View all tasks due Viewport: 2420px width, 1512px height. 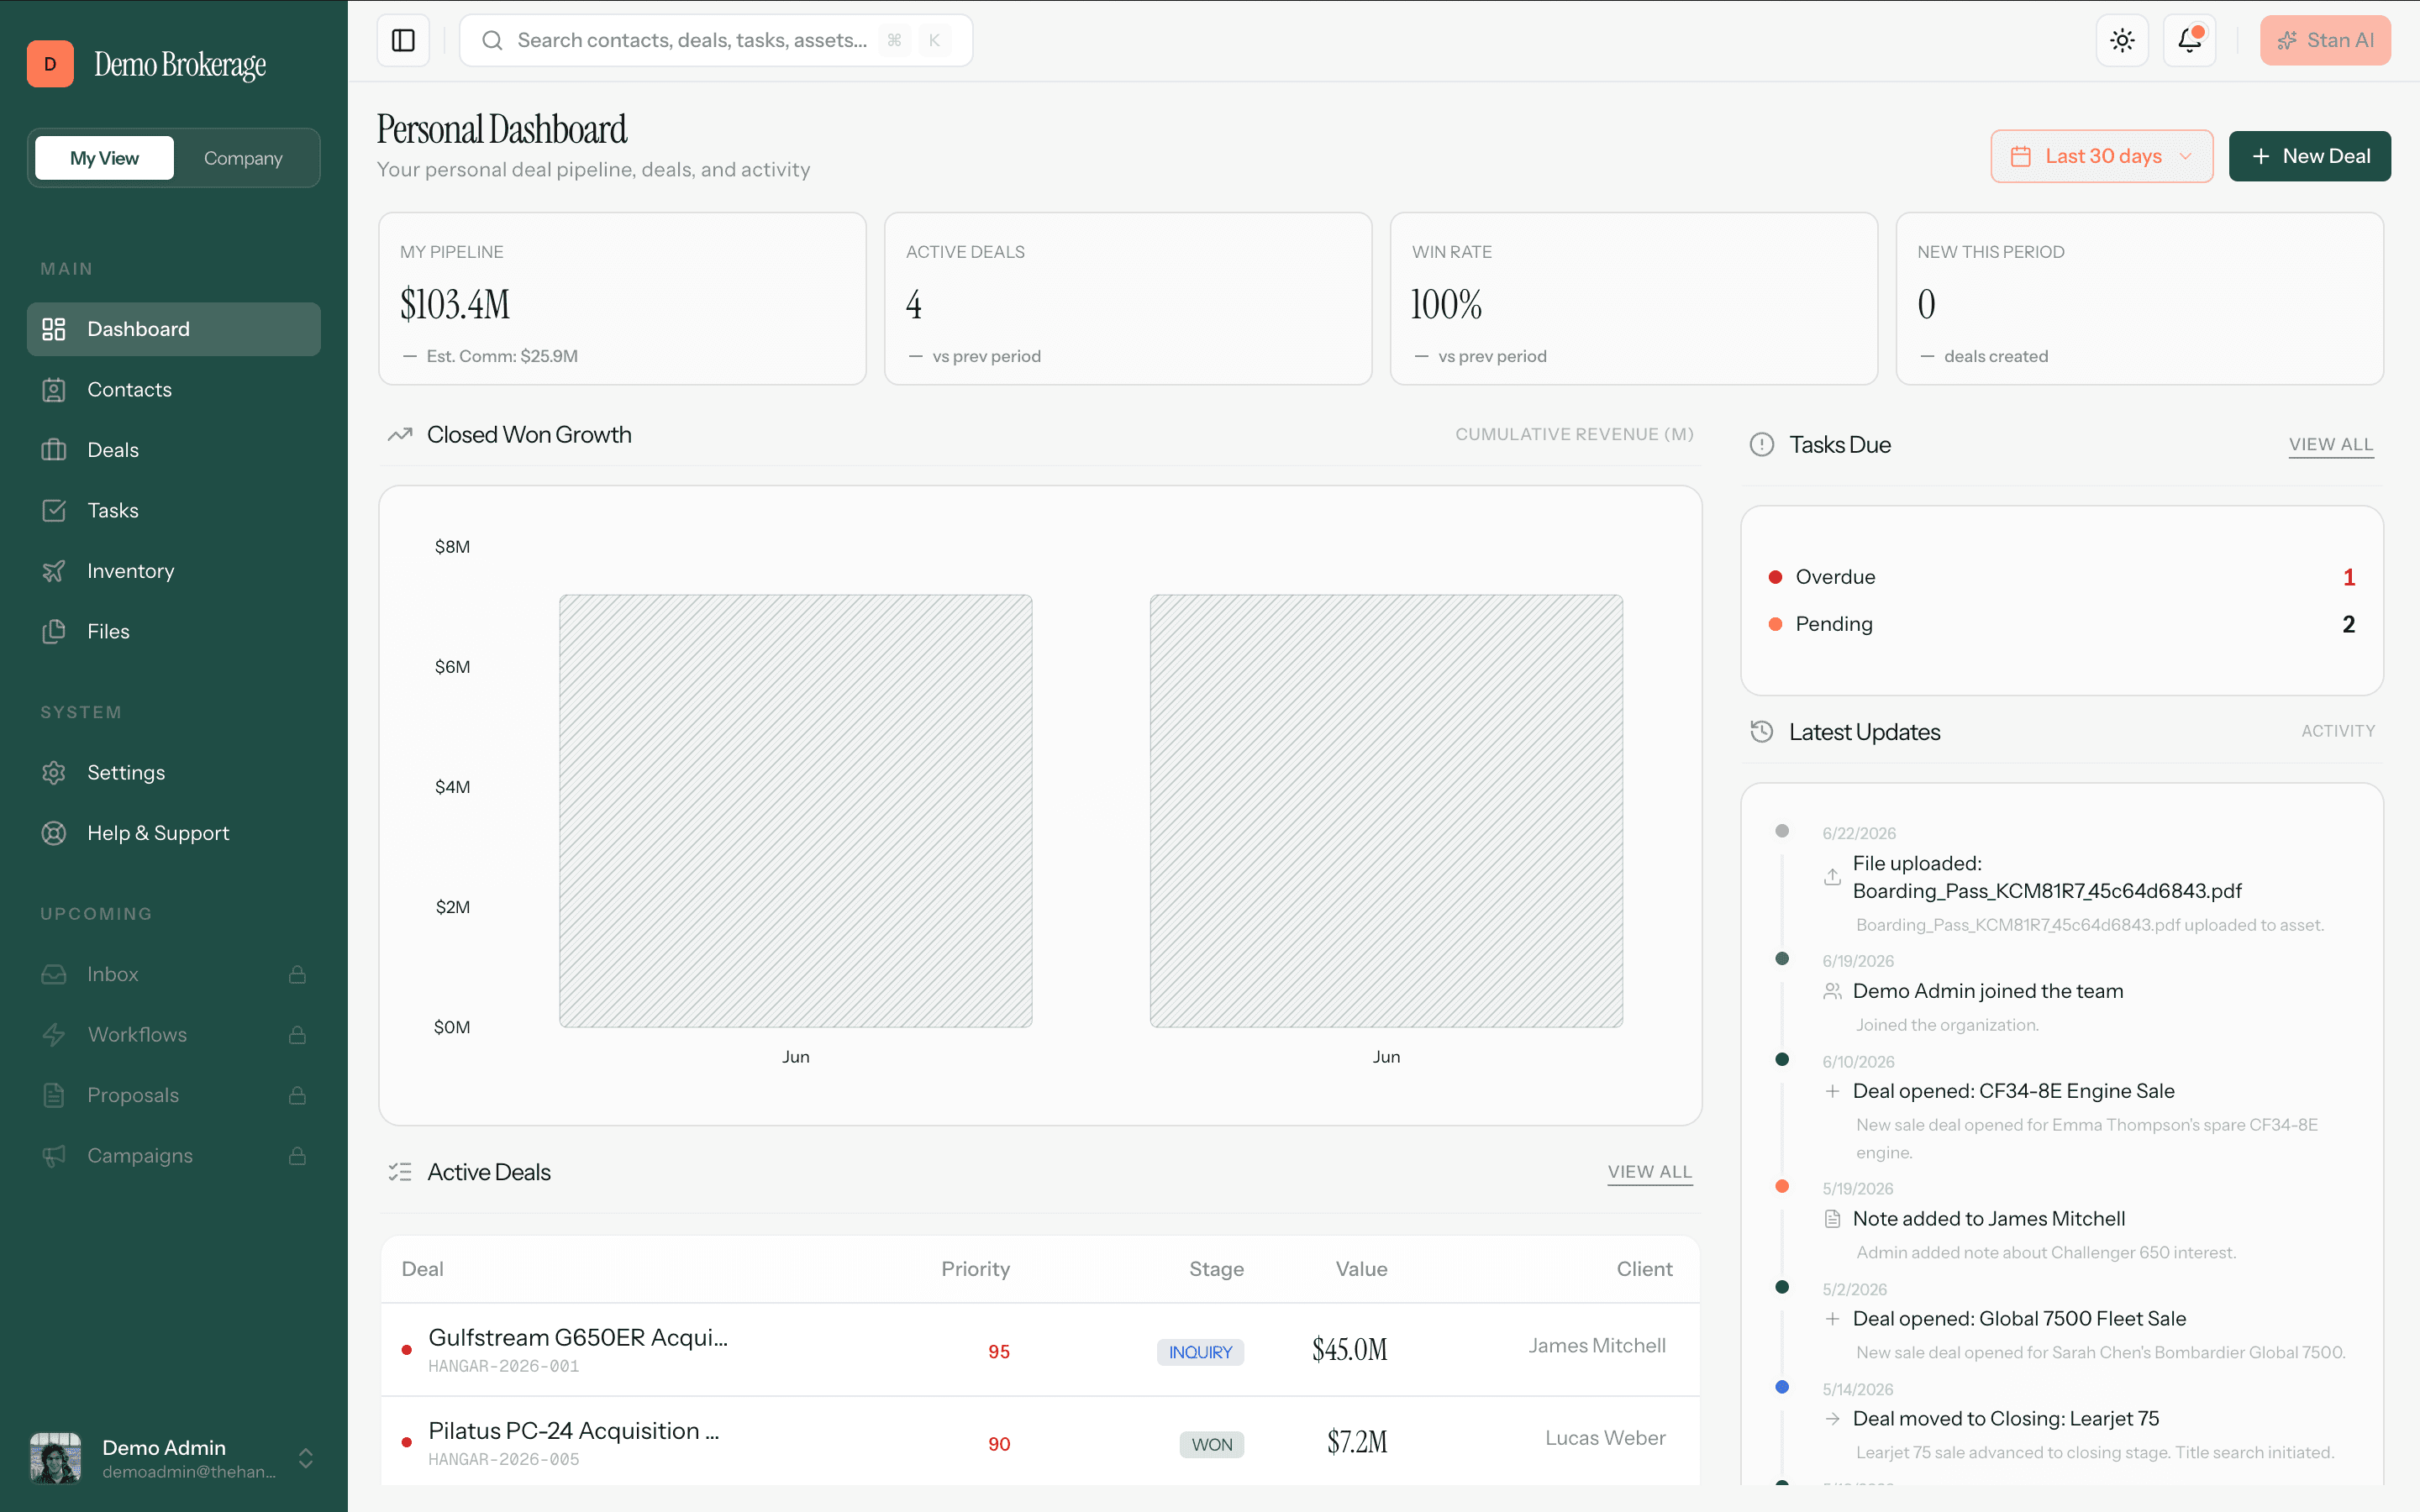point(2331,445)
